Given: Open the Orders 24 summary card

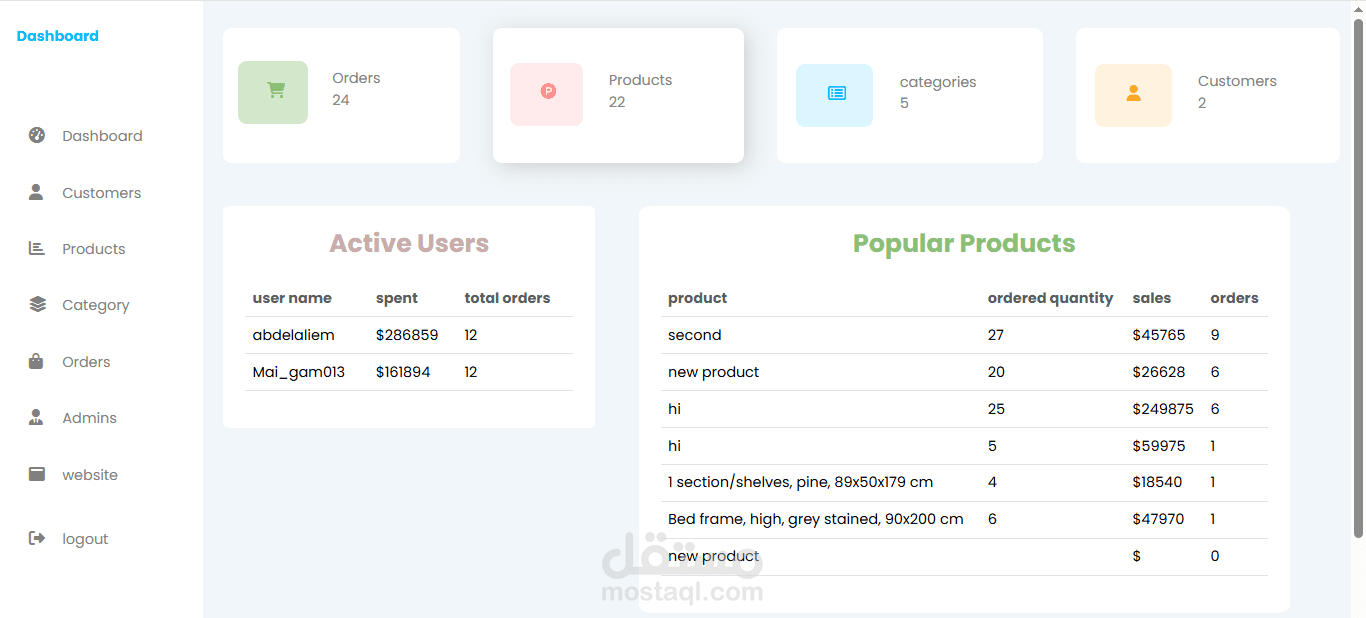Looking at the screenshot, I should pyautogui.click(x=341, y=95).
